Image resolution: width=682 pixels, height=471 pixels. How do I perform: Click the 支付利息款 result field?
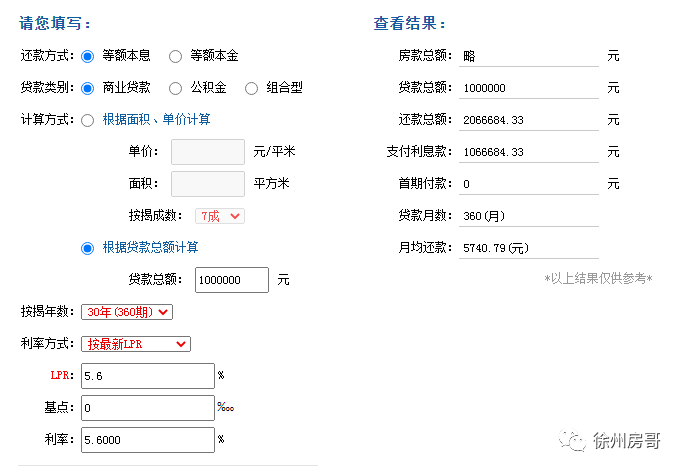(528, 152)
